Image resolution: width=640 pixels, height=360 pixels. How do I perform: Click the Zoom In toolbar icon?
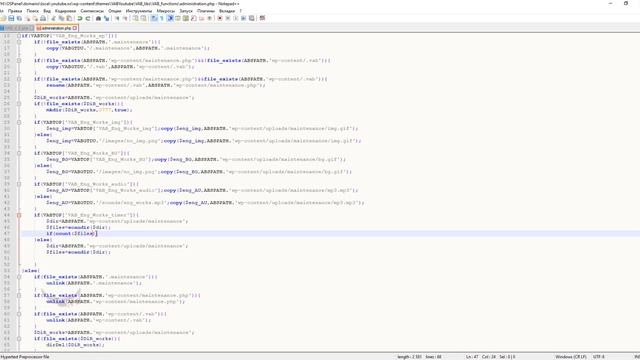point(117,18)
